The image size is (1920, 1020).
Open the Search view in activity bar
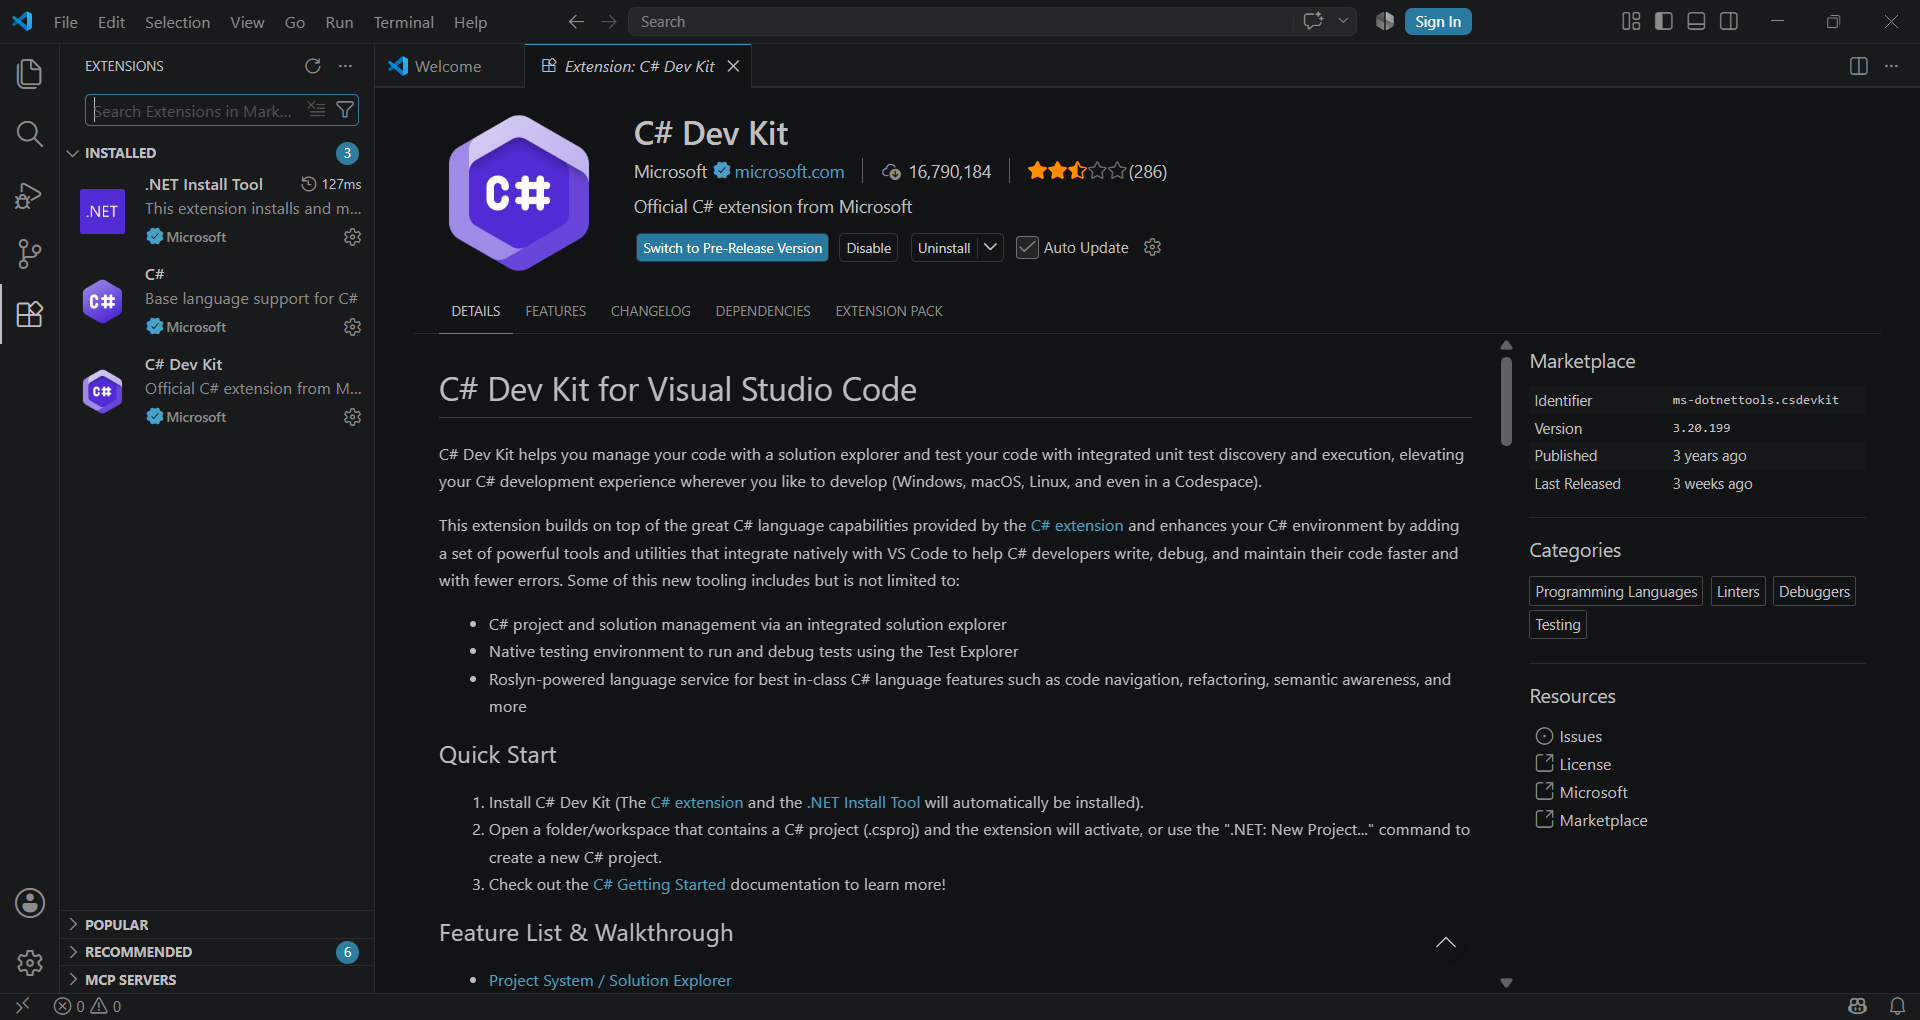[x=30, y=134]
